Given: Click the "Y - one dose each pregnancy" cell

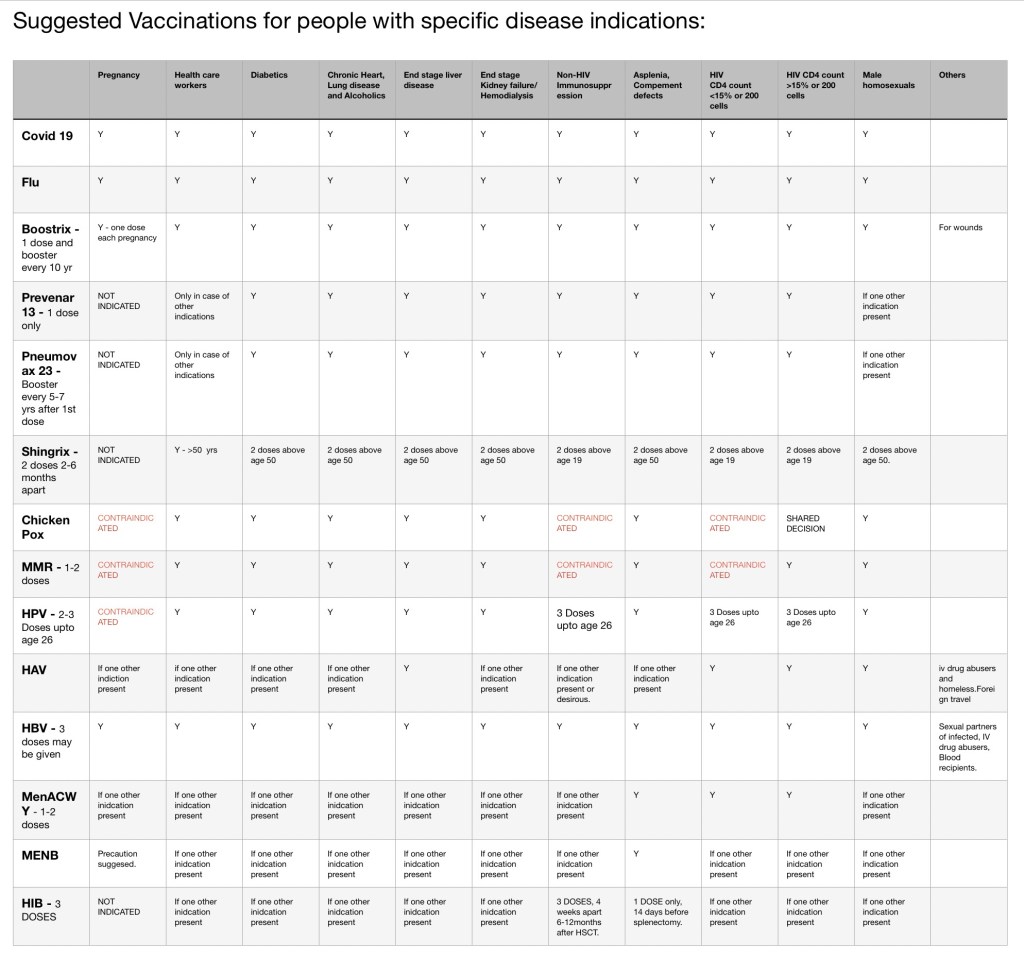Looking at the screenshot, I should point(127,233).
